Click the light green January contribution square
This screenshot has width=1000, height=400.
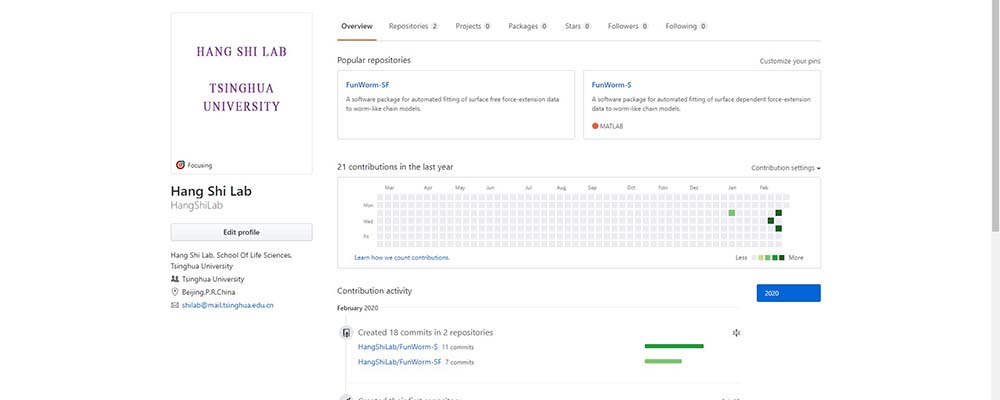(x=731, y=213)
